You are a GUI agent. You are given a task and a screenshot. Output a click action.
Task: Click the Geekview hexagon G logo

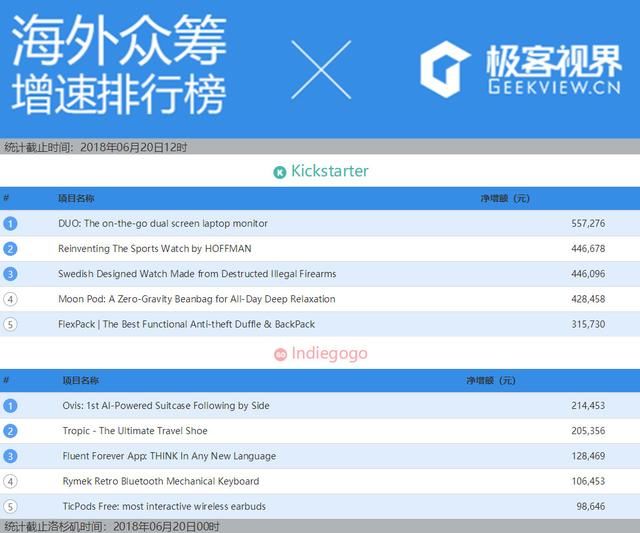(x=445, y=69)
